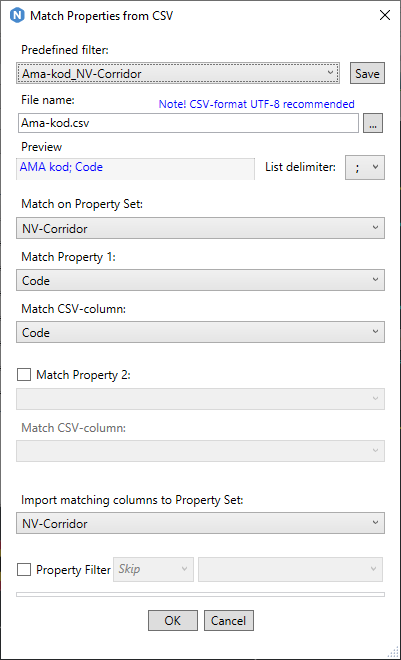Confirm with the OK button
Screen dimensions: 401x660
(173, 620)
